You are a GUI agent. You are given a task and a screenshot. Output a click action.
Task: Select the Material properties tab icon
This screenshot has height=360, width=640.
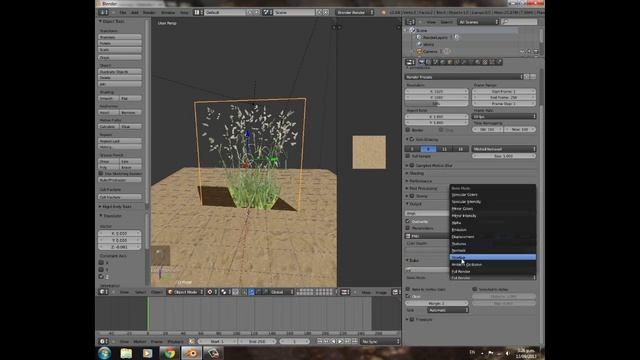point(478,62)
